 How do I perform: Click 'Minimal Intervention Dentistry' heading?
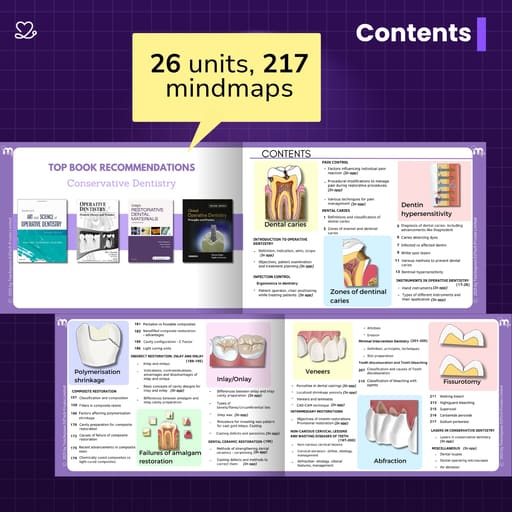tap(384, 341)
